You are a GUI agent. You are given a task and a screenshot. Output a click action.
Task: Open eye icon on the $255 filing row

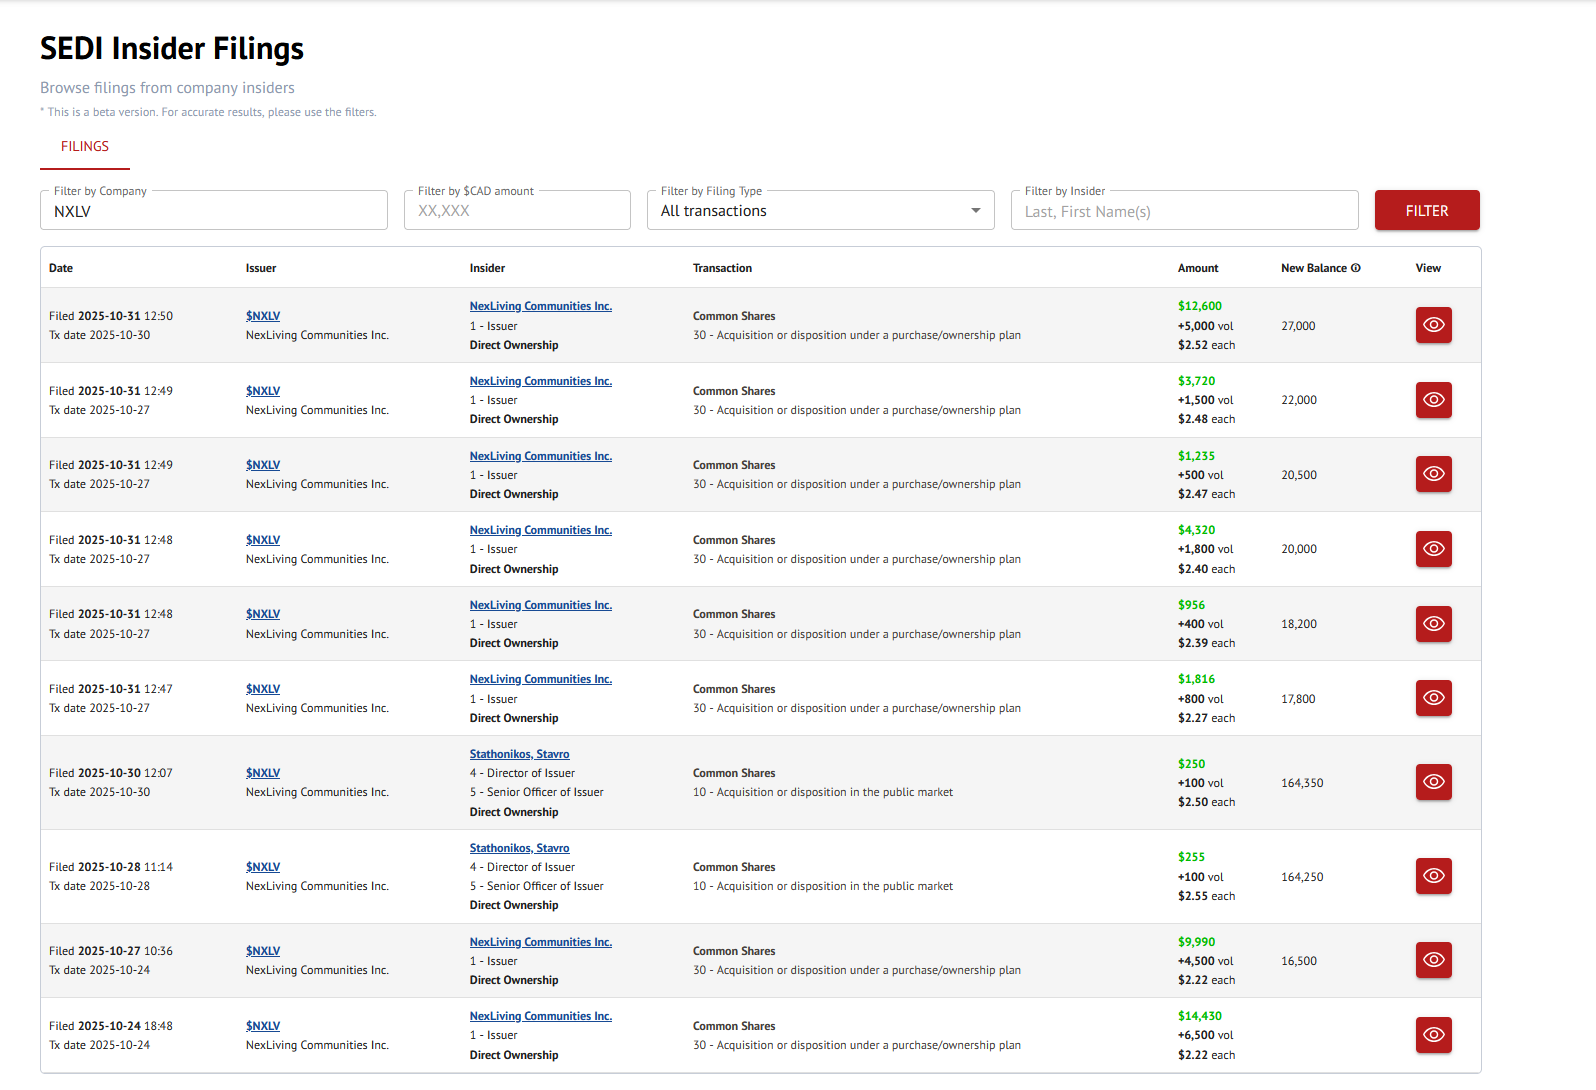click(1433, 876)
